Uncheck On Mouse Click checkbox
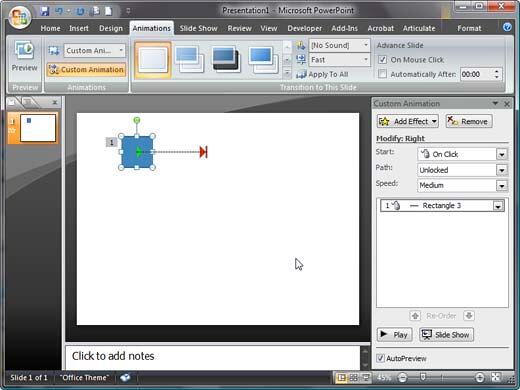This screenshot has width=520, height=390. coord(382,60)
